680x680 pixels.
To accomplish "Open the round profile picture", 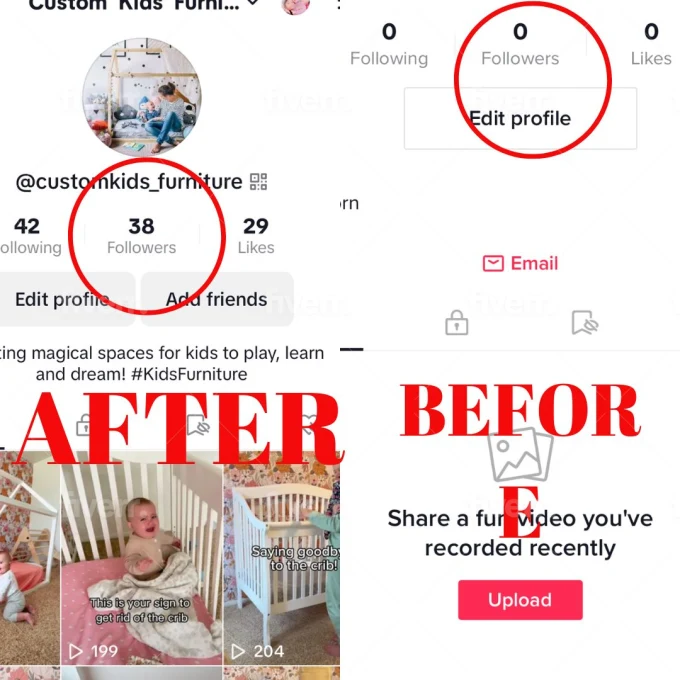I will point(142,97).
